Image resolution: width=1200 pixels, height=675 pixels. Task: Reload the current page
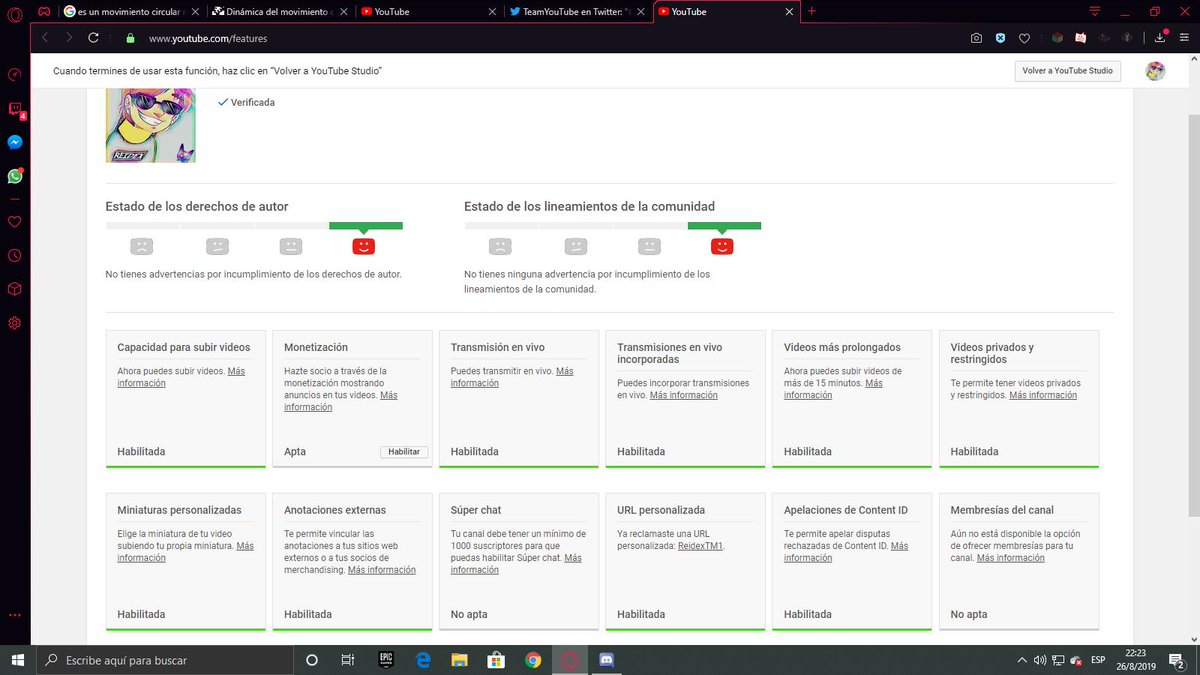point(94,38)
